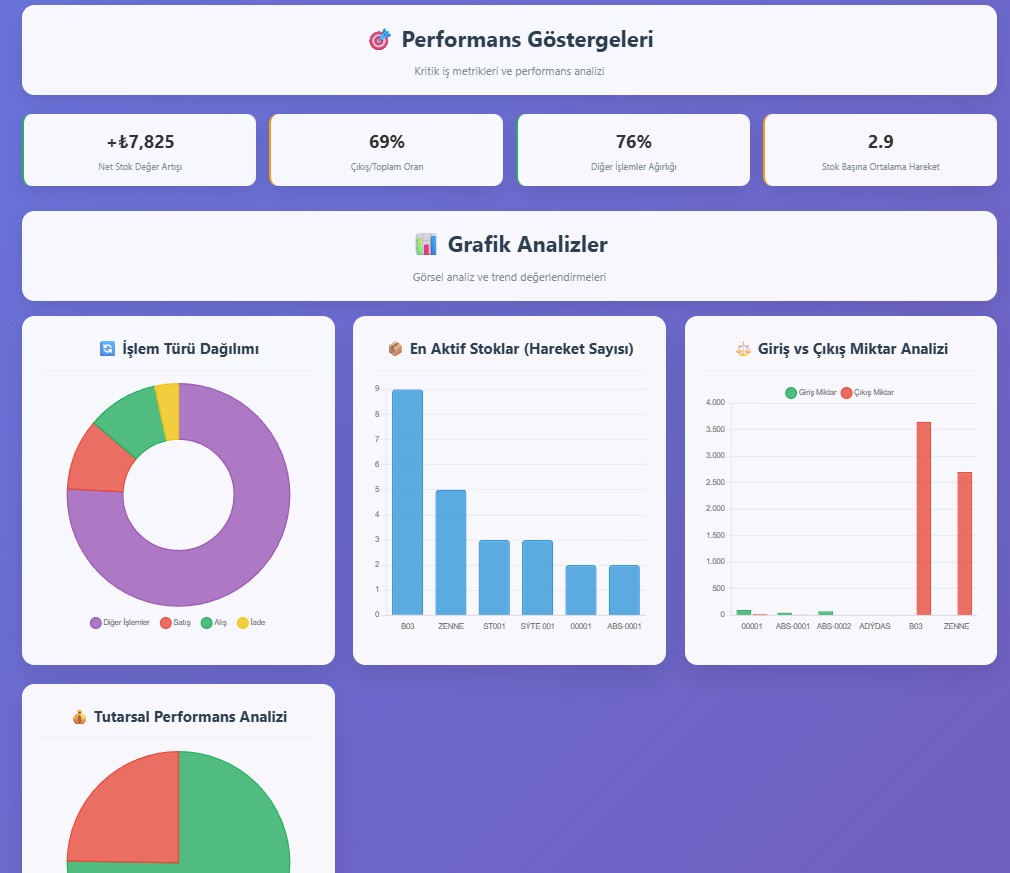Click the Çıkış/Toplam Oran label
This screenshot has width=1010, height=873.
tap(386, 167)
